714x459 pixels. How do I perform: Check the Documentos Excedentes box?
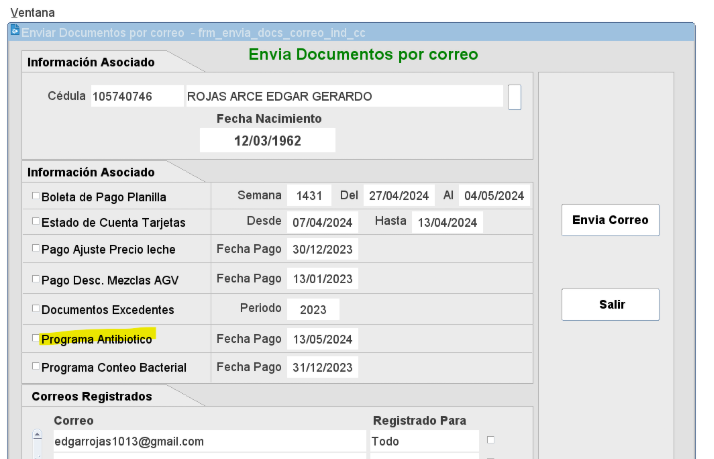click(x=36, y=310)
